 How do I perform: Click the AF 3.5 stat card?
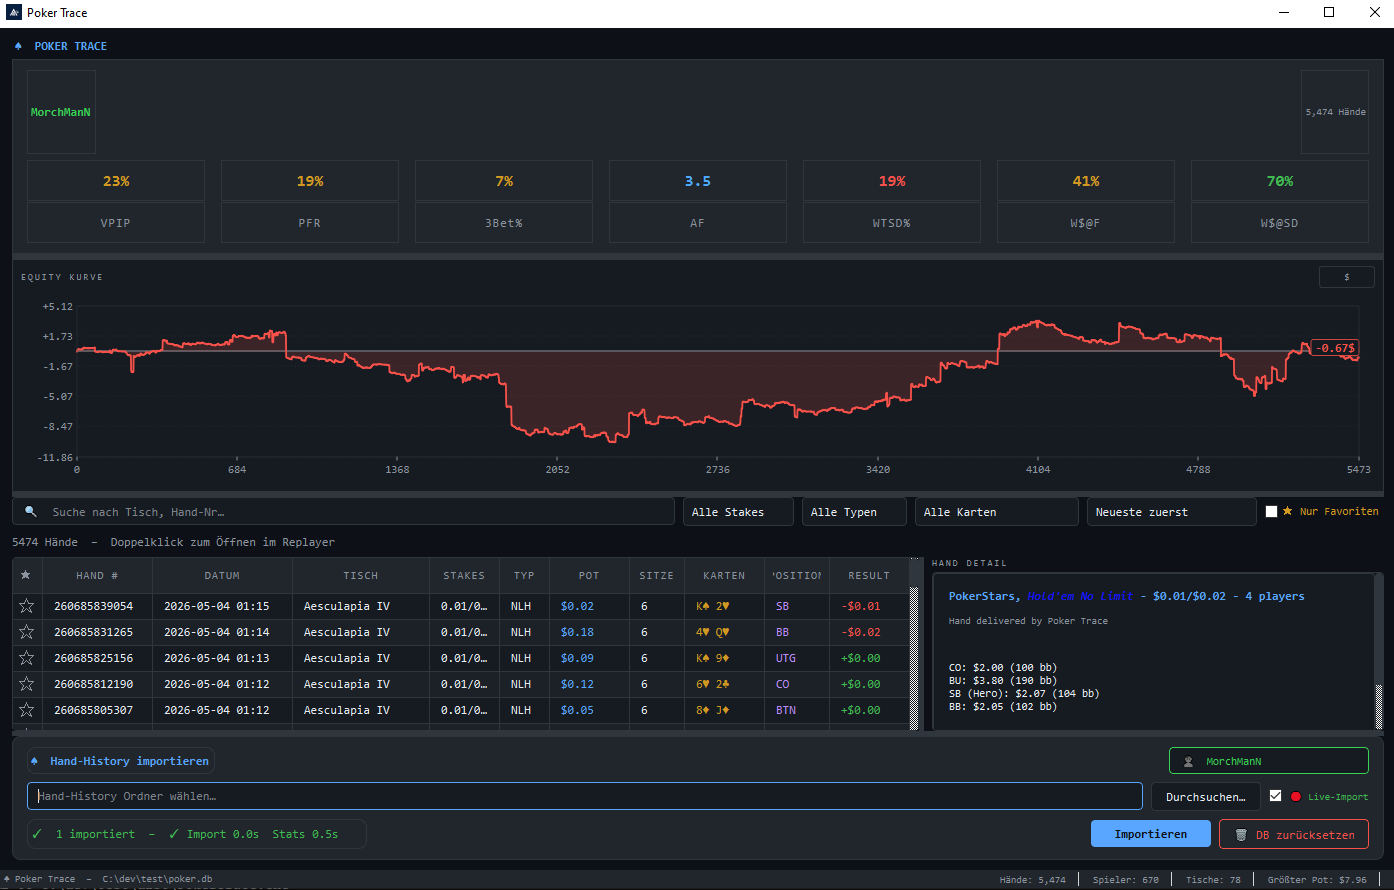pos(698,201)
